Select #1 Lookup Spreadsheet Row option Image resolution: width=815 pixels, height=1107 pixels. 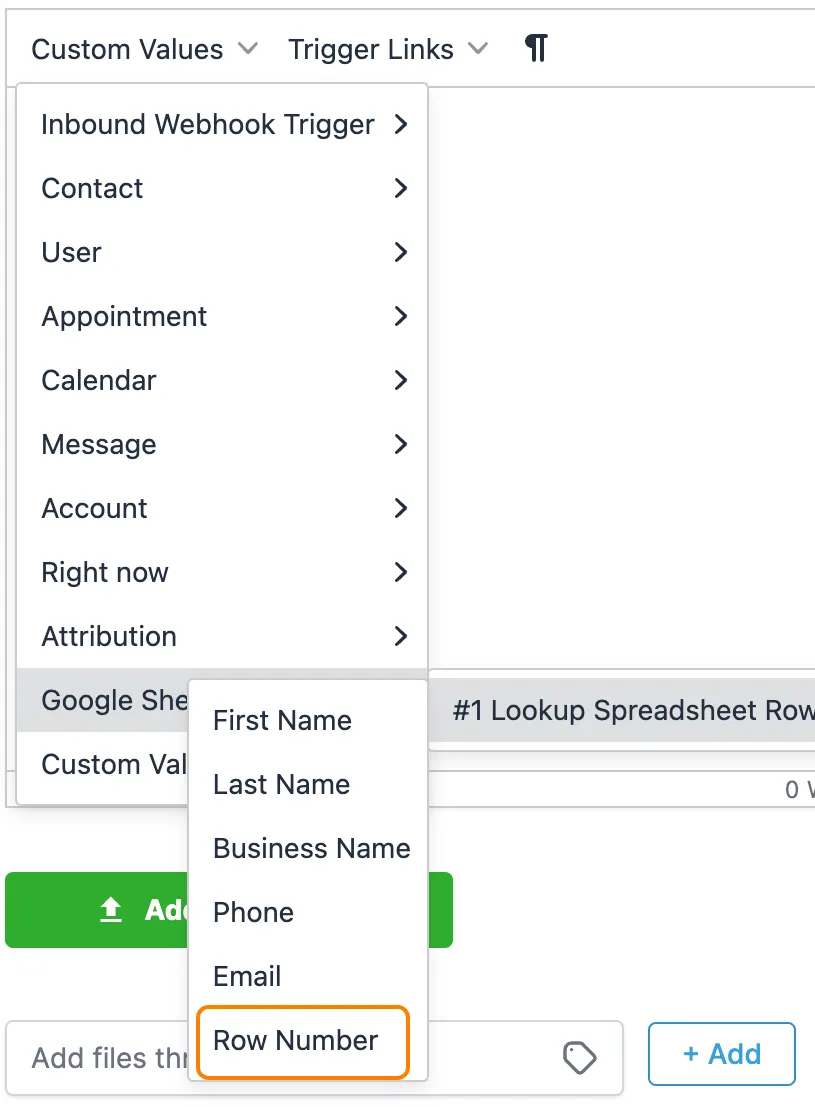[x=630, y=710]
